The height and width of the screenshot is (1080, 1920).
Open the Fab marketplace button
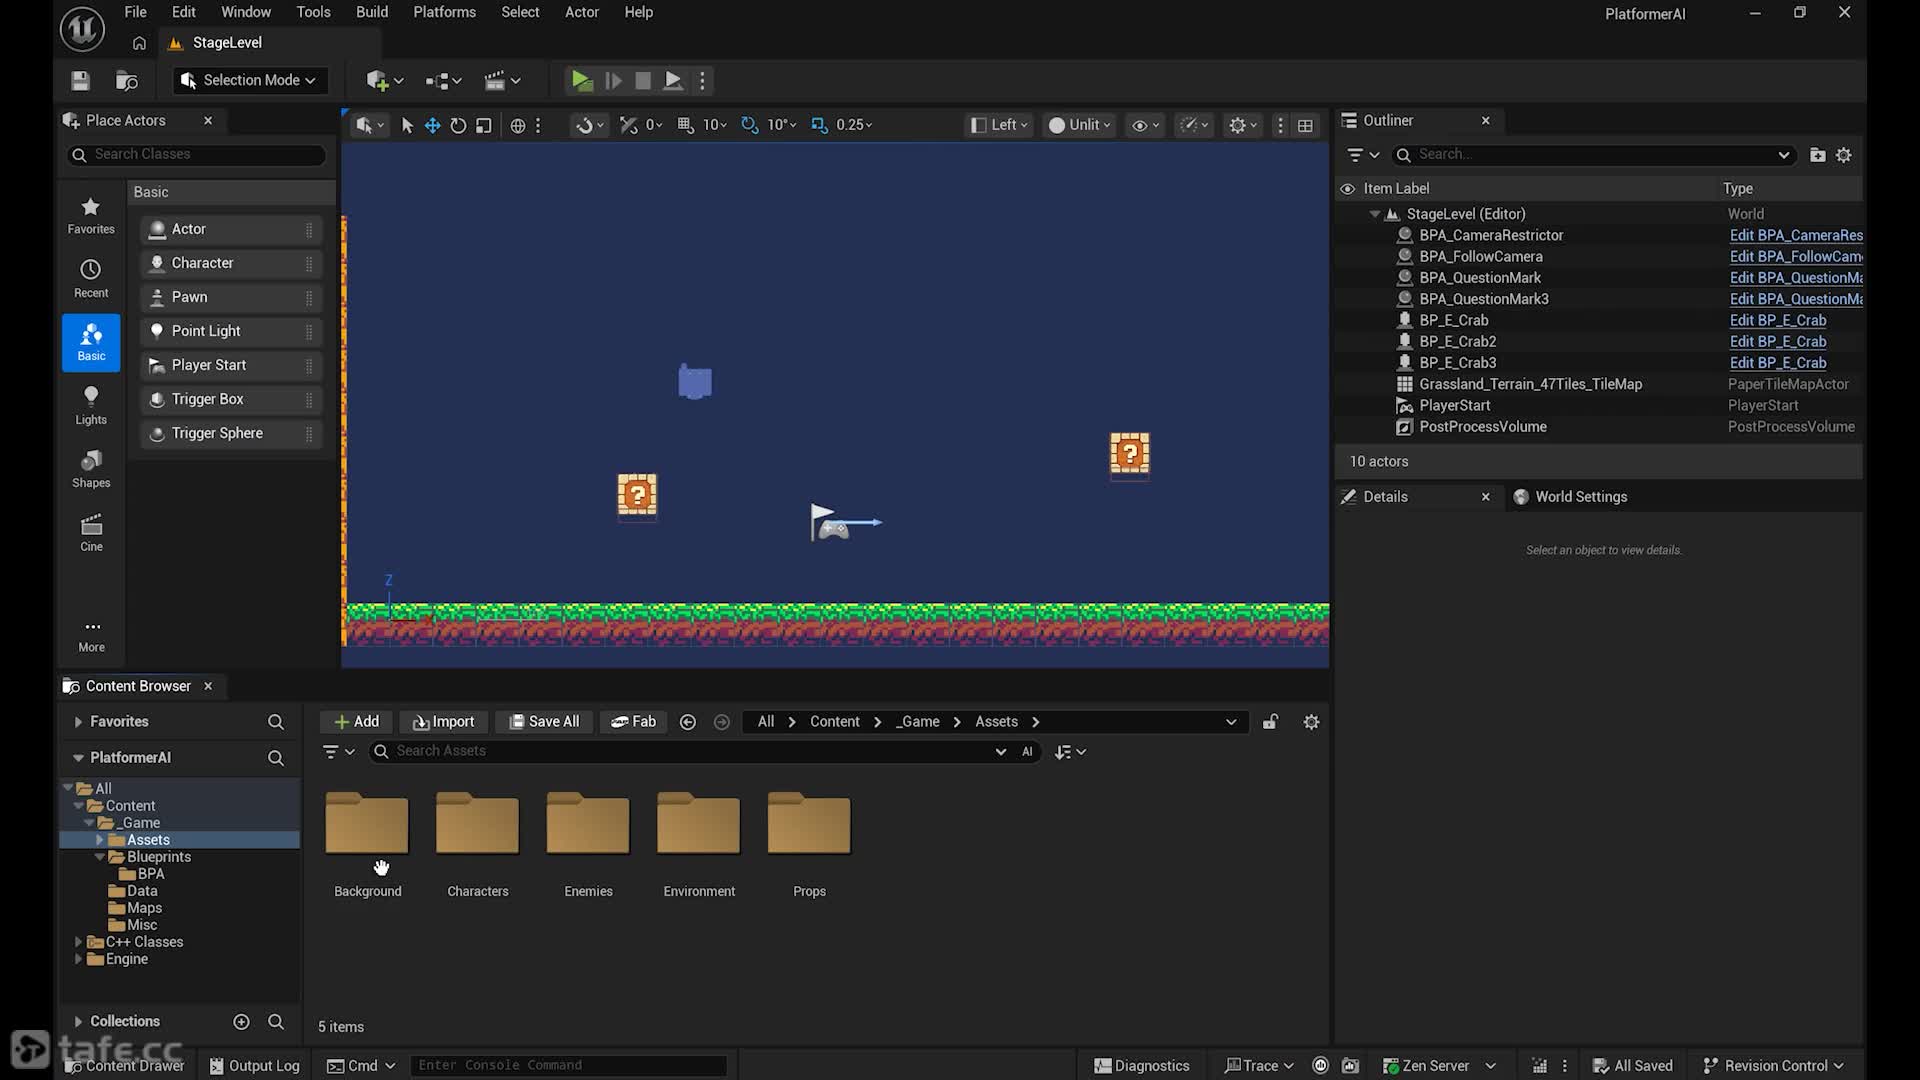[633, 722]
